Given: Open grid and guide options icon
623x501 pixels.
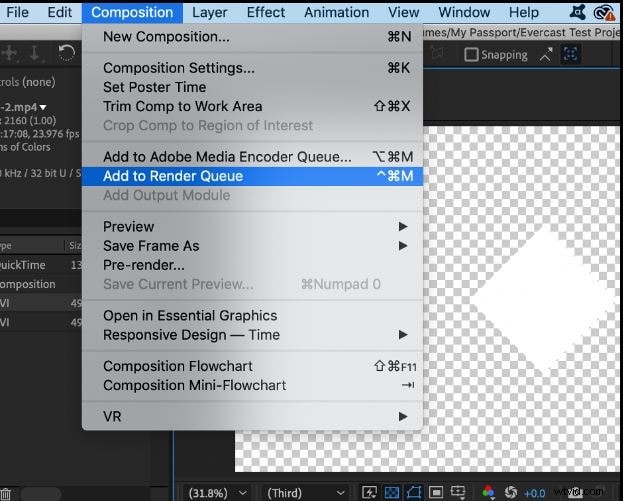Looking at the screenshot, I should (x=458, y=493).
